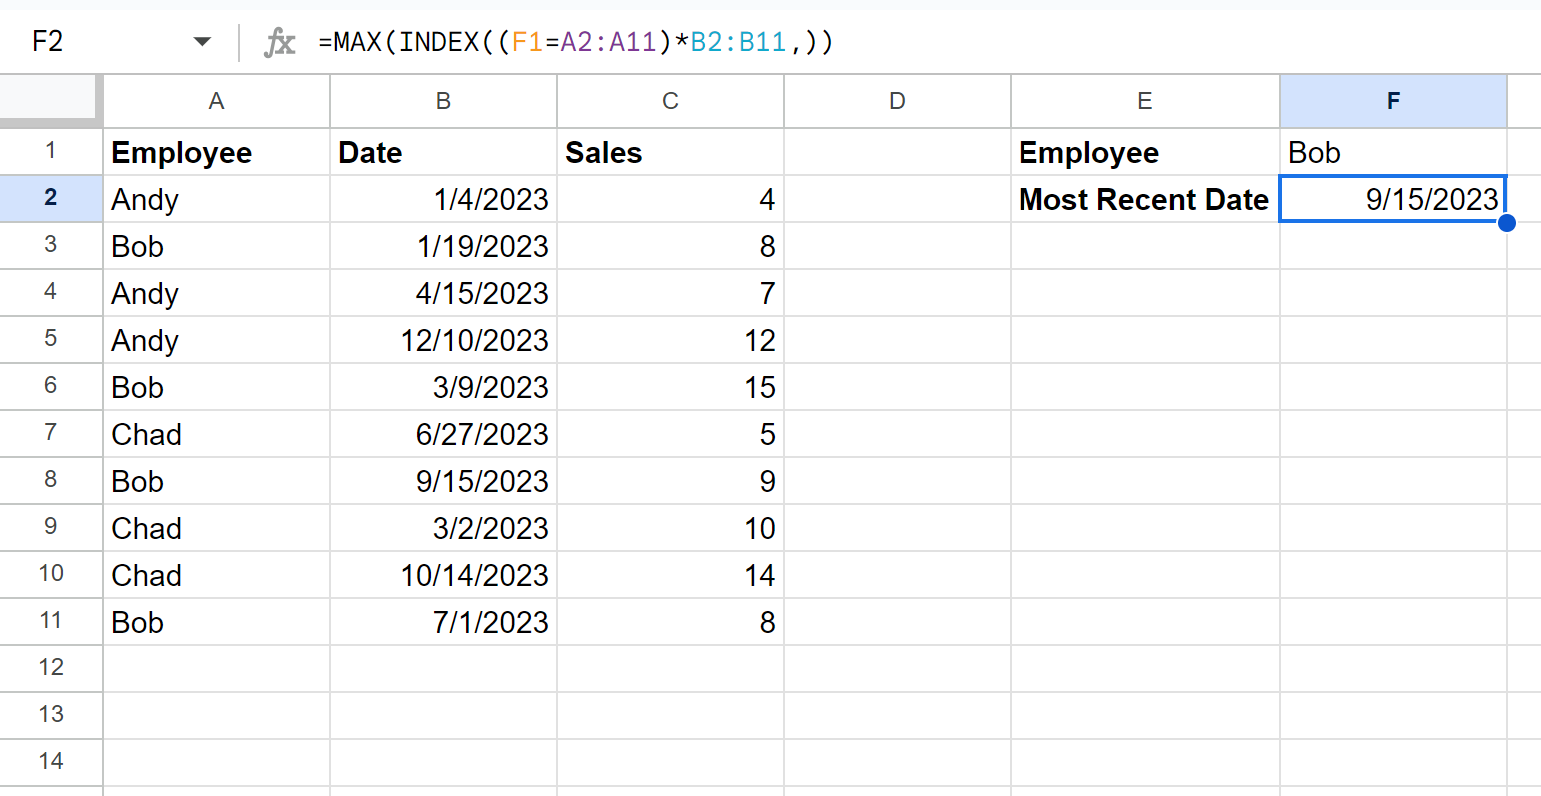
Task: Click the Sales header cell
Action: point(670,152)
